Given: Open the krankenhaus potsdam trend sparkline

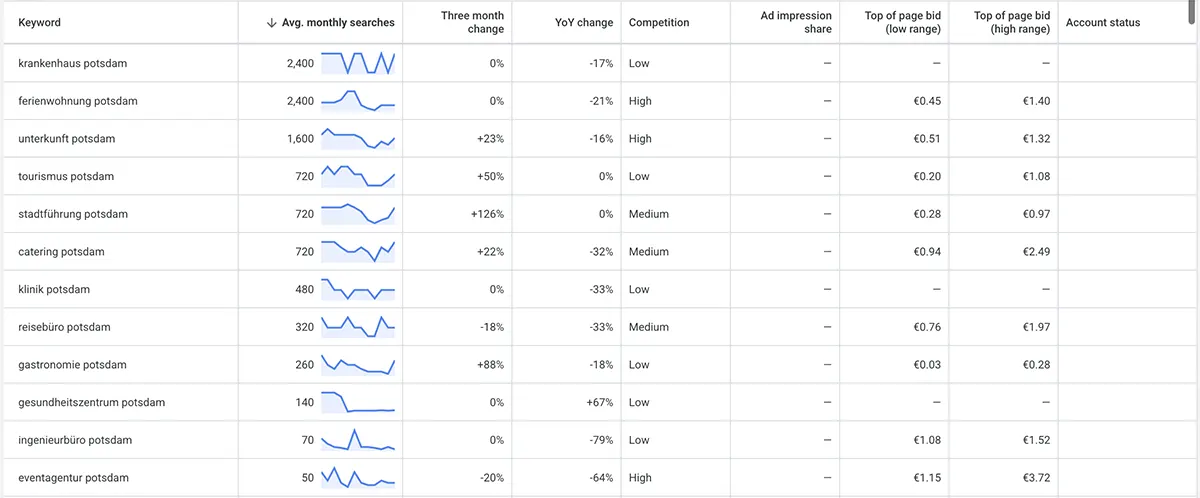Looking at the screenshot, I should 358,63.
